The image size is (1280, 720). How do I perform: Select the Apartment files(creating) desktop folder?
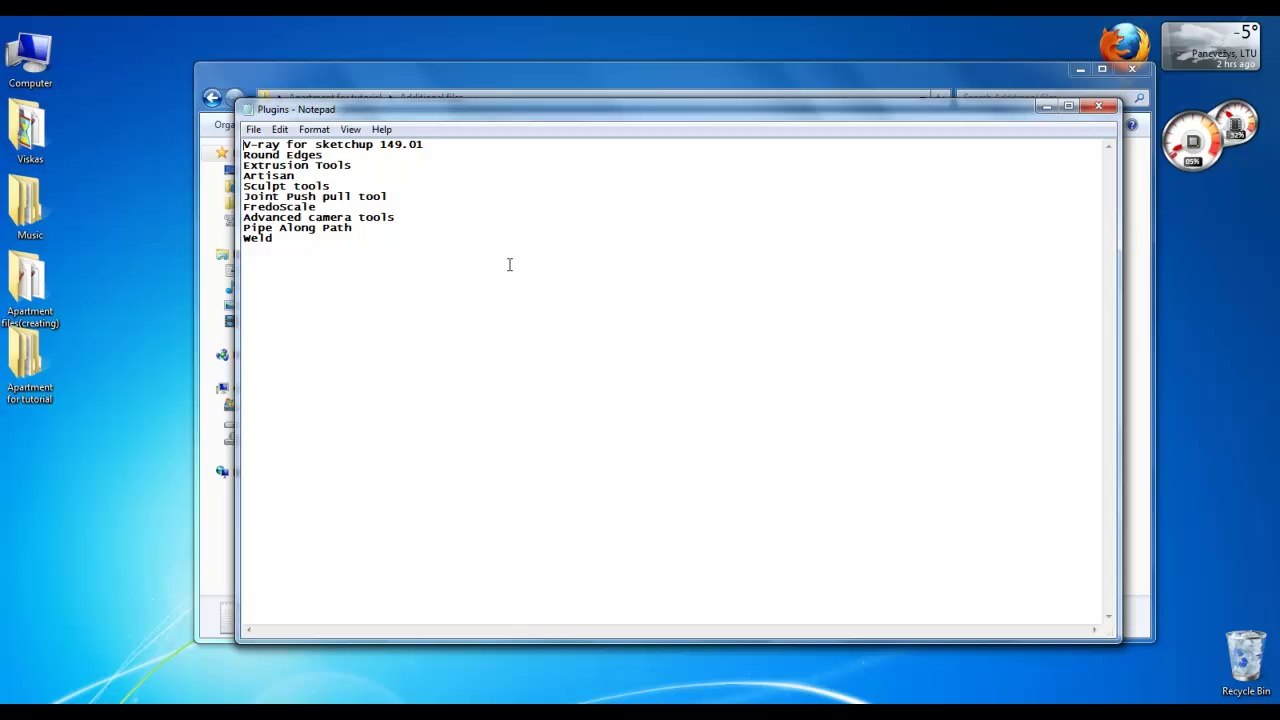(30, 290)
